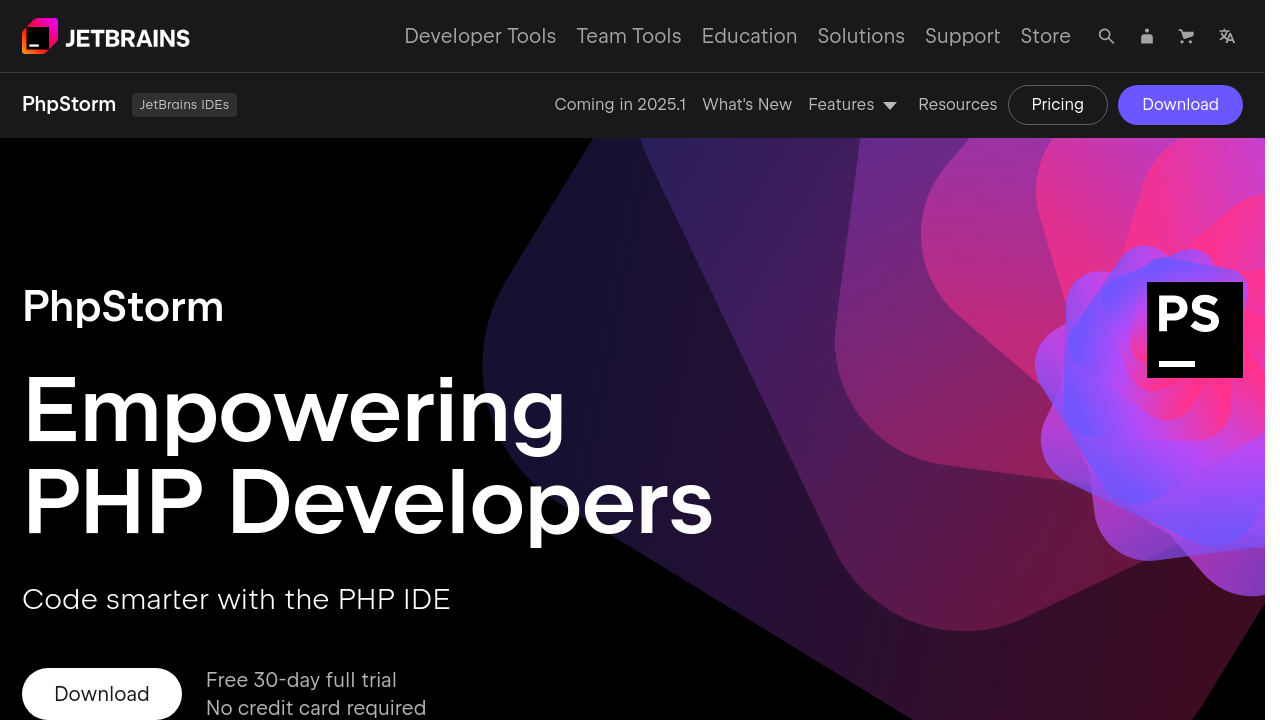Click the JetBrains IDEs badge

click(184, 104)
